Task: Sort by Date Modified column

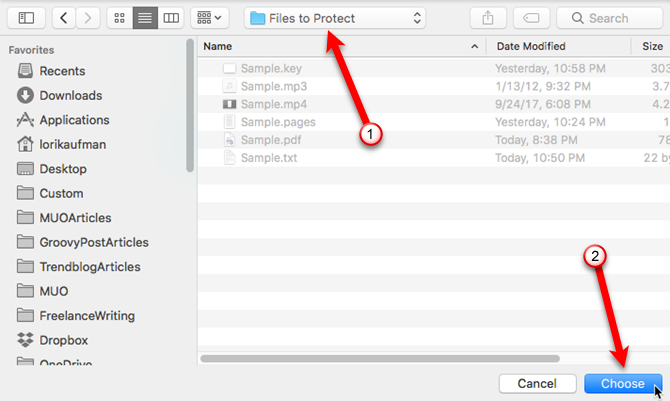Action: [x=555, y=46]
